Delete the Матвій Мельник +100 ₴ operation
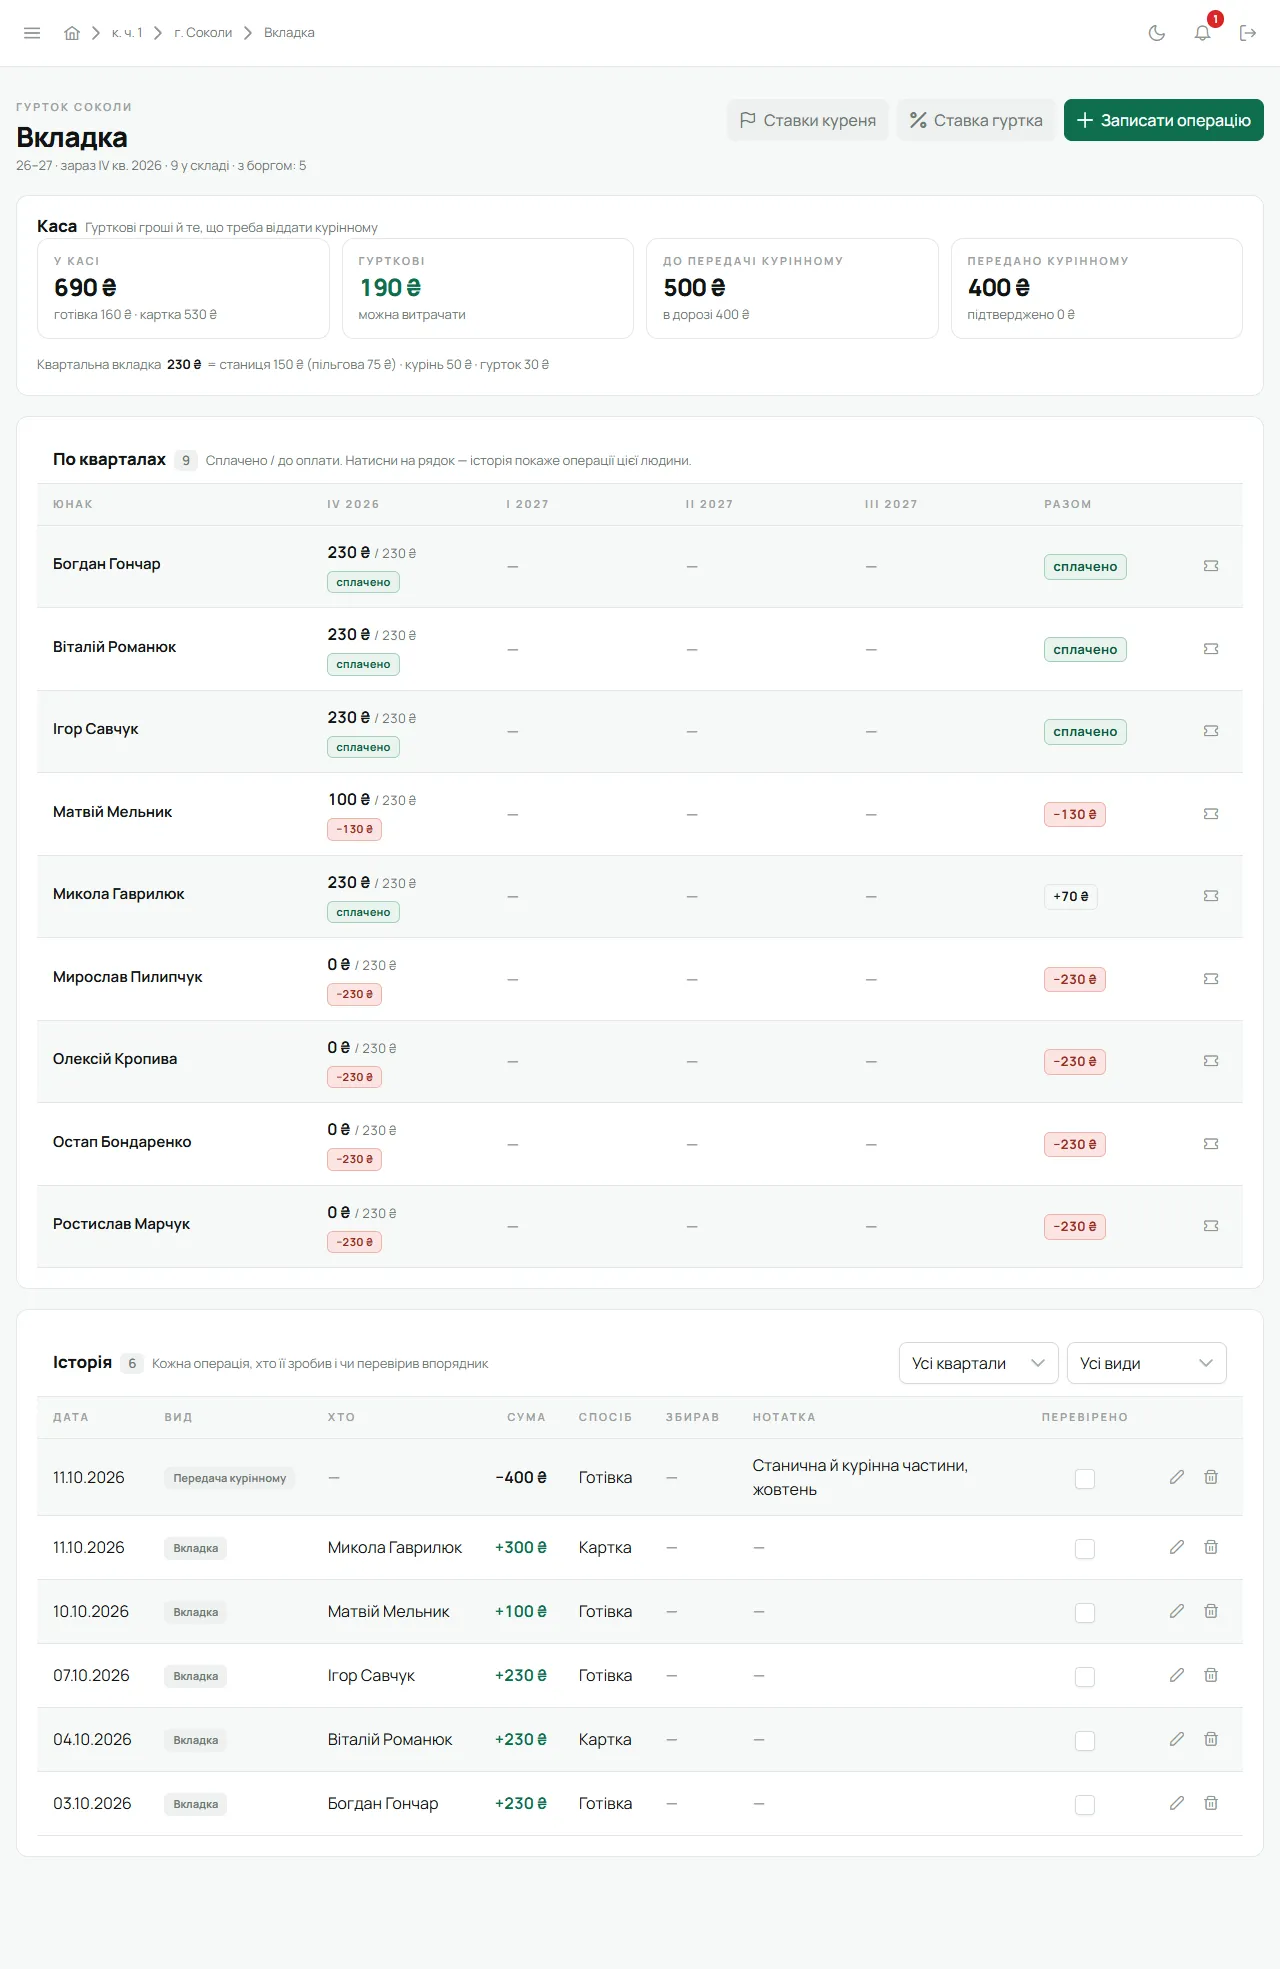The width and height of the screenshot is (1280, 1969). point(1211,1611)
